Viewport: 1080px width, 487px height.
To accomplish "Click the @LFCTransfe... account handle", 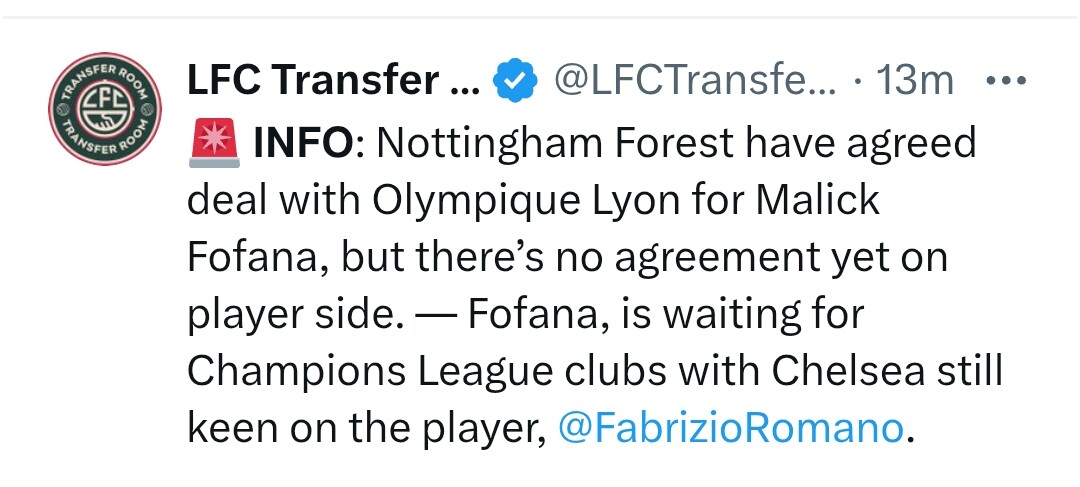I will [x=695, y=82].
